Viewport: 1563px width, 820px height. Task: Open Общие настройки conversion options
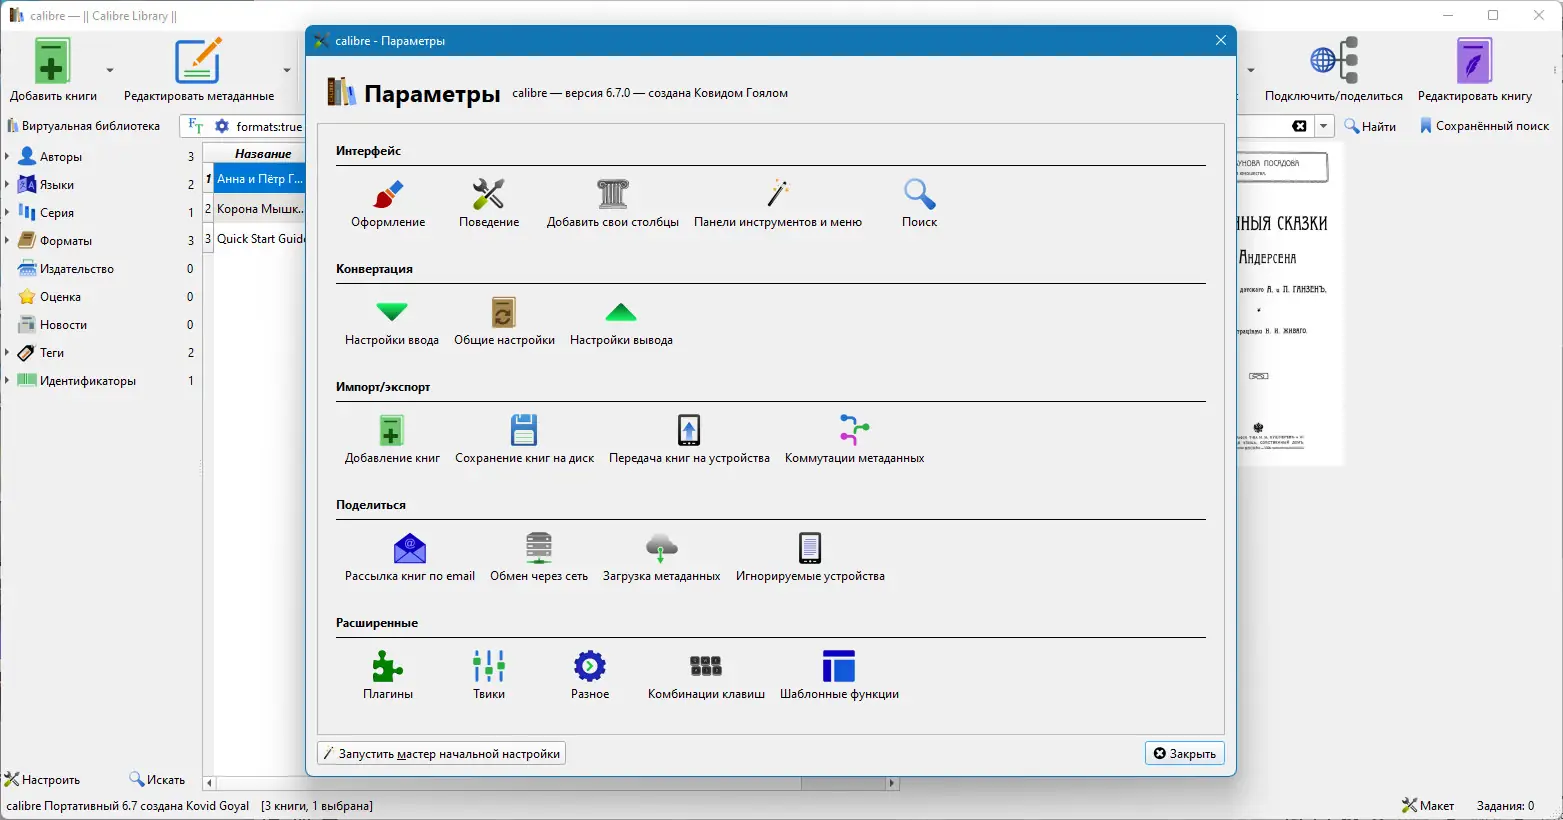click(504, 321)
